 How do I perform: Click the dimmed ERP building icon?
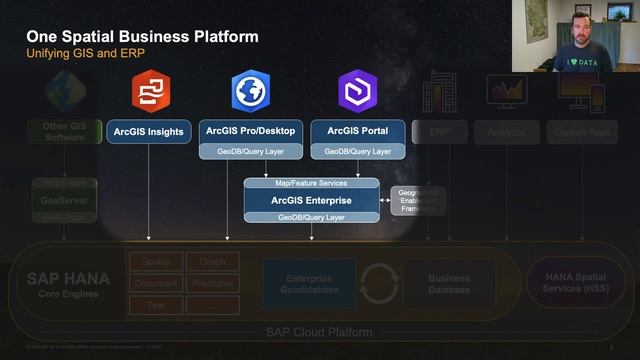click(440, 92)
